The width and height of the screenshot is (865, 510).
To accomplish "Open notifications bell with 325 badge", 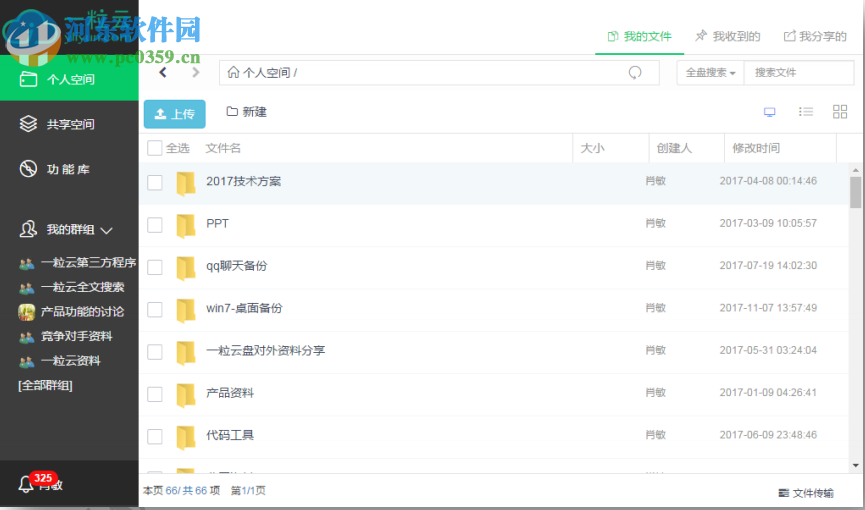I will tap(26, 484).
